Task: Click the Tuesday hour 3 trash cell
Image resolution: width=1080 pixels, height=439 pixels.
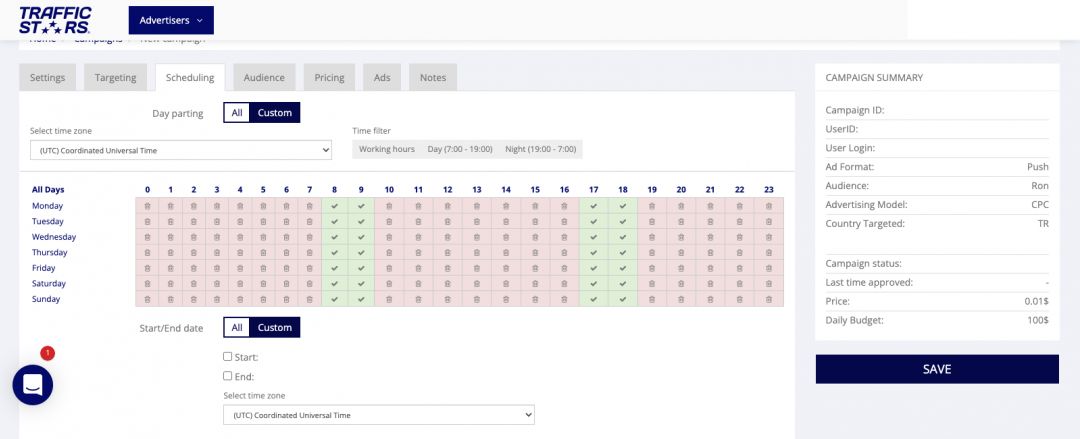Action: 217,221
